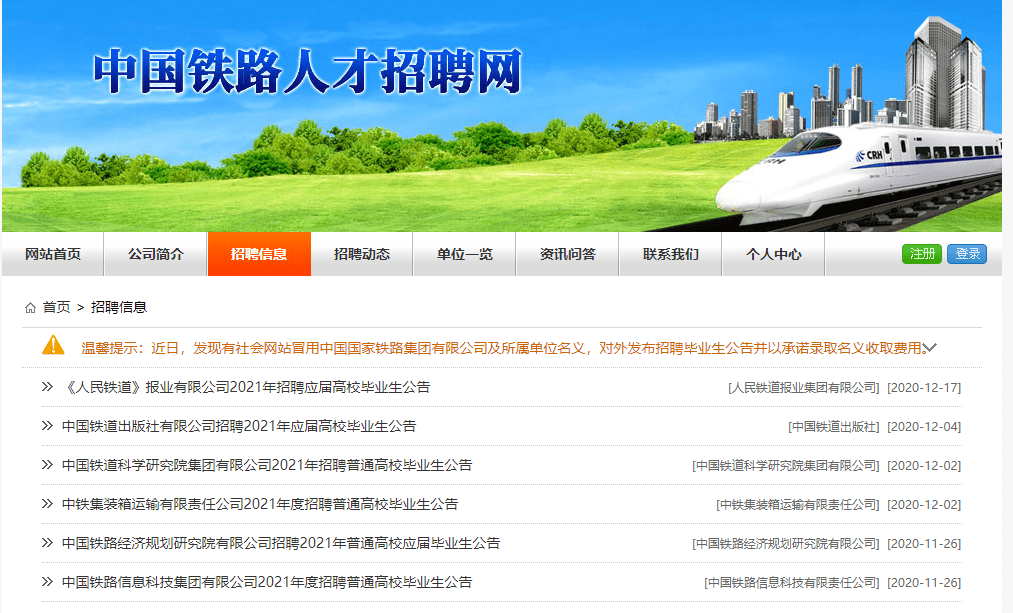Screen dimensions: 1013x613
Task: Expand the 温馨提示 notice chevron
Action: tap(930, 348)
